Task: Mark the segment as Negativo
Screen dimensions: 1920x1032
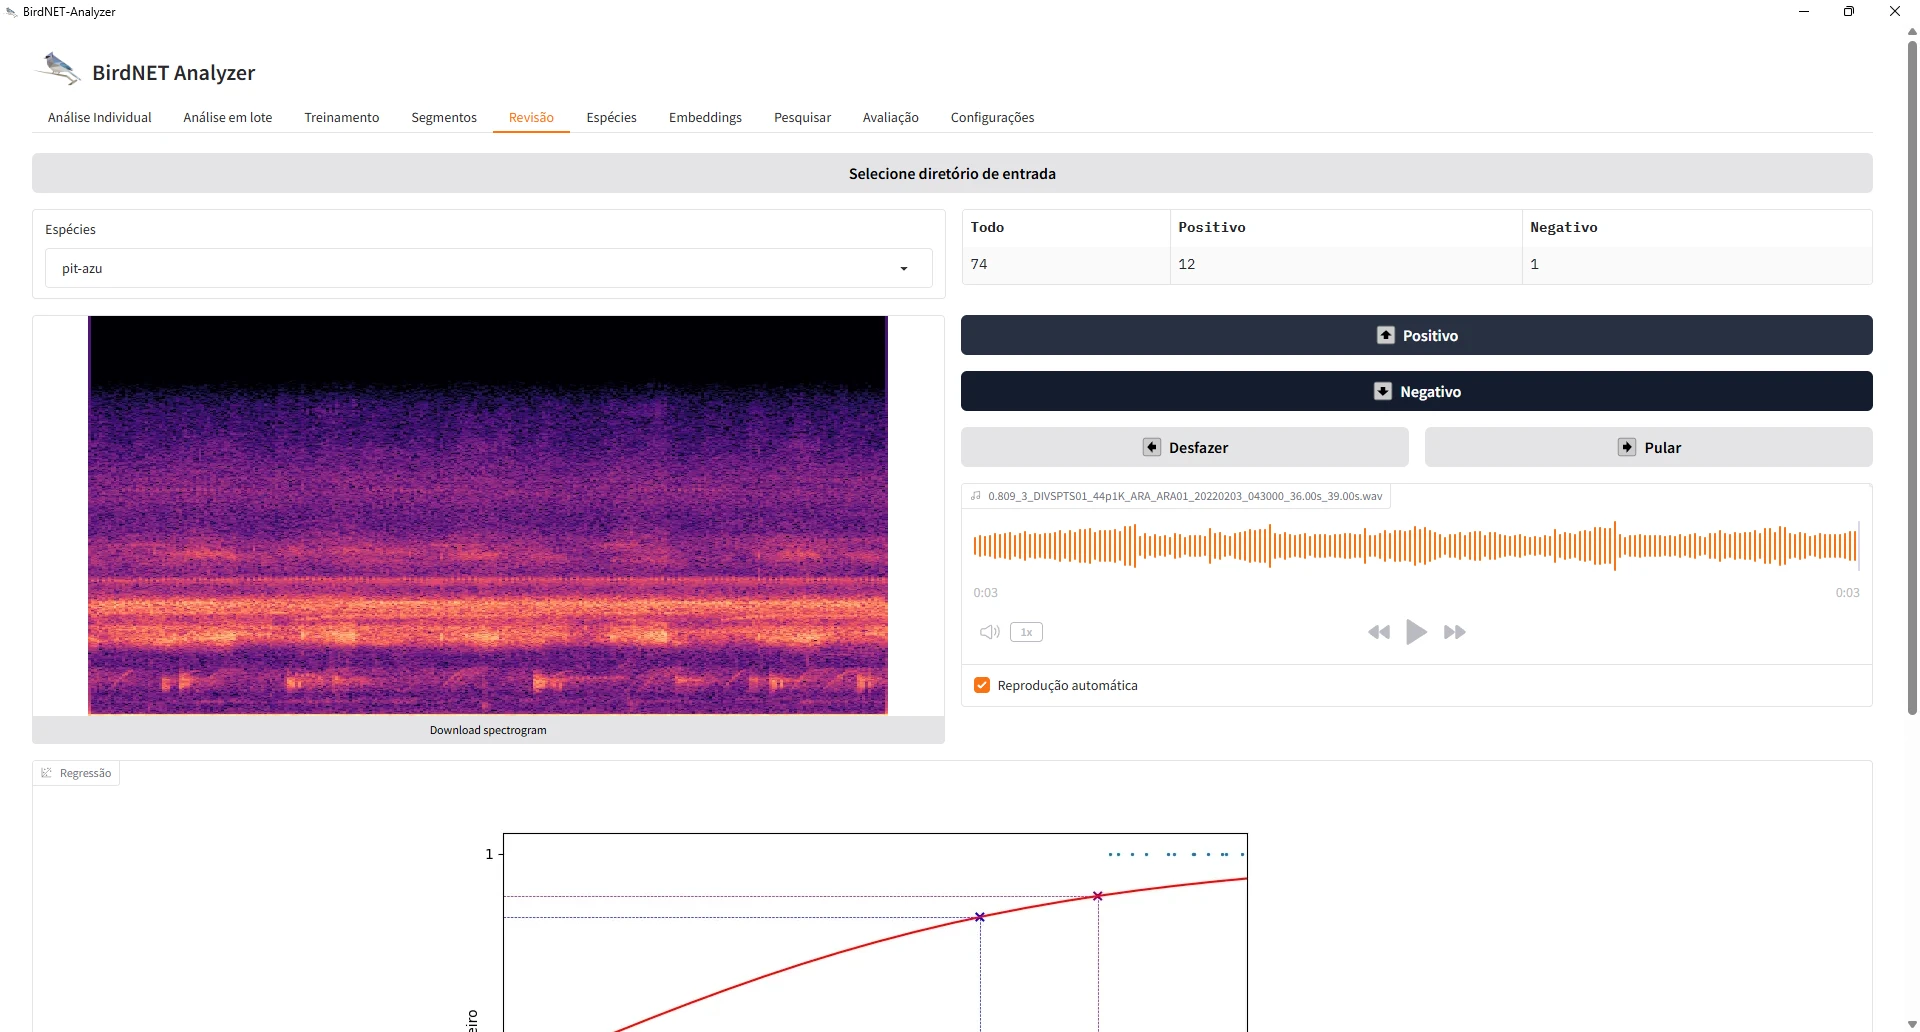Action: pos(1416,391)
